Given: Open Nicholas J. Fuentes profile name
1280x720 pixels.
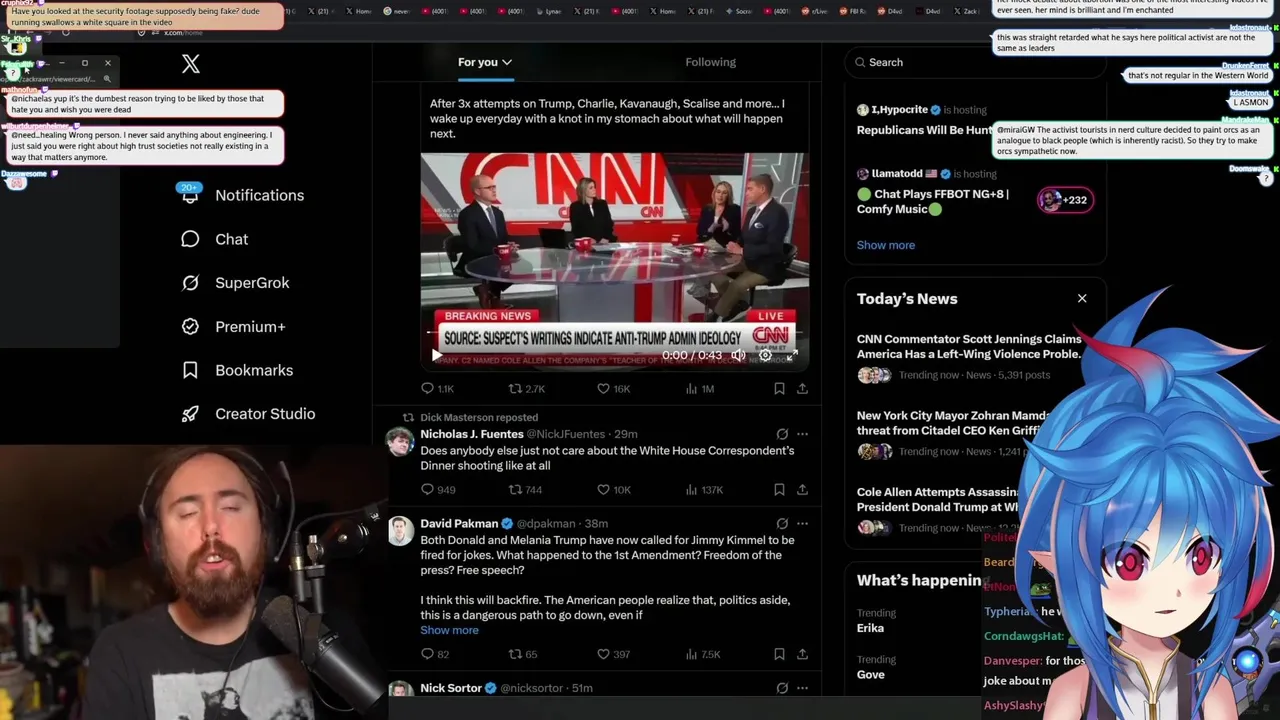Looking at the screenshot, I should [472, 434].
